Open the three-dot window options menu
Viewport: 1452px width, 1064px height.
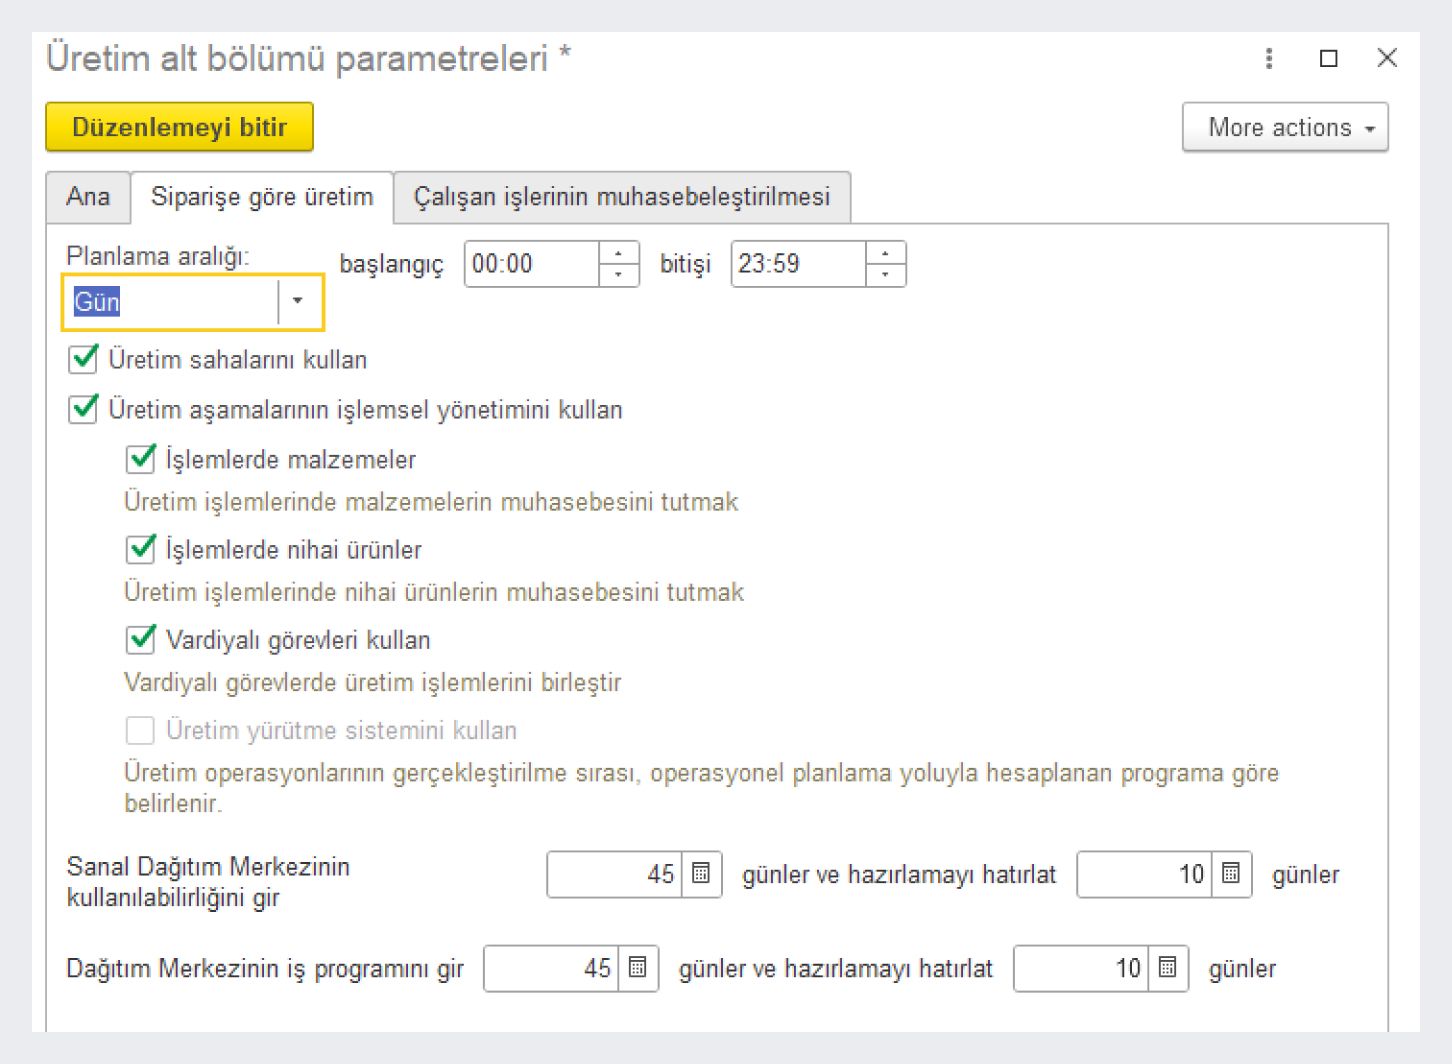[1269, 58]
